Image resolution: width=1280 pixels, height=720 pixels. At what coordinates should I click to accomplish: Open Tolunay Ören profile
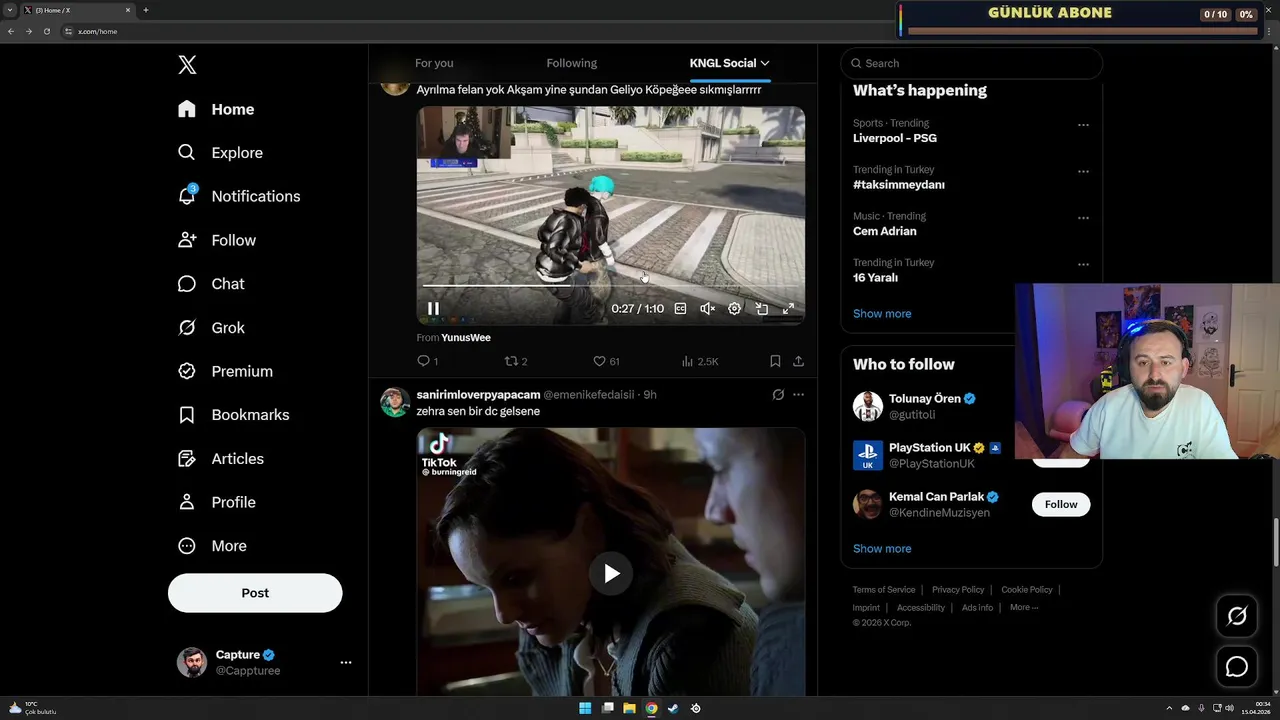click(x=925, y=399)
